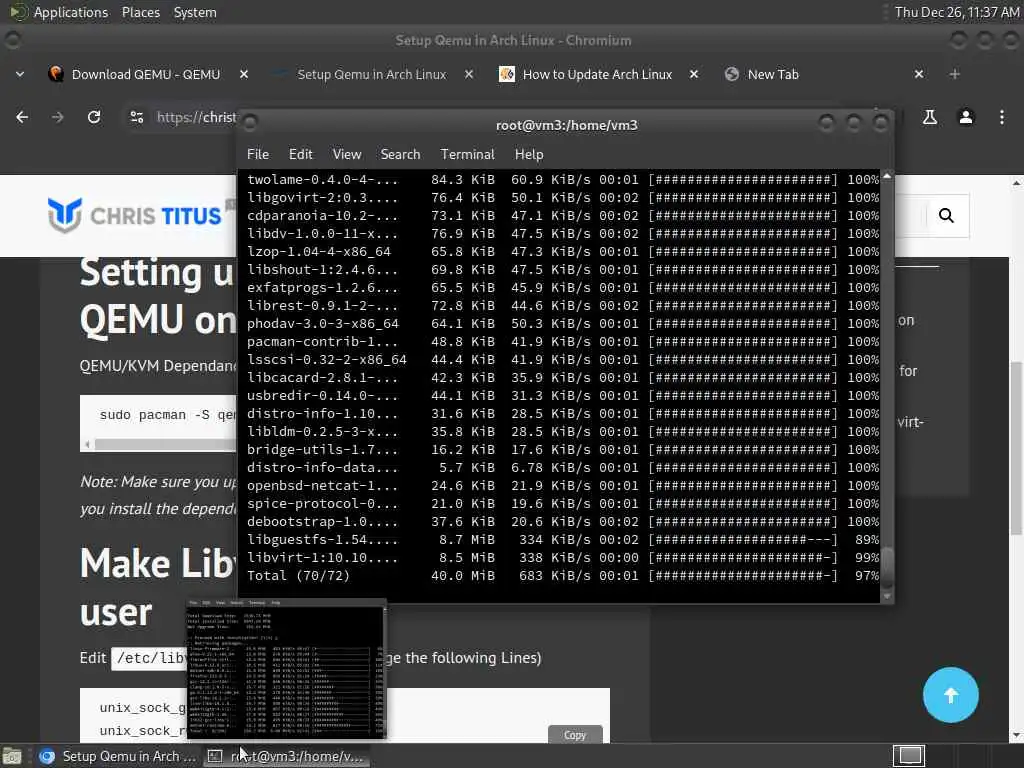Select Setup Qemu in Arch taskbar button
Viewport: 1024px width, 768px height.
click(x=118, y=756)
